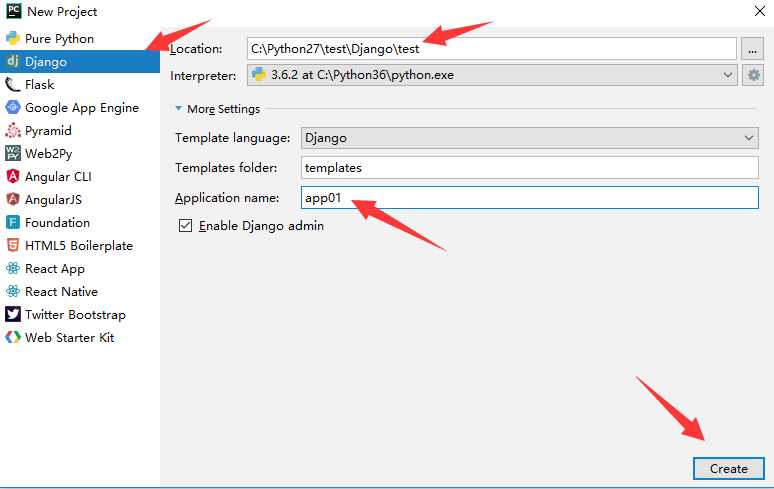
Task: Click the Angular CLI shield icon
Action: pyautogui.click(x=13, y=176)
